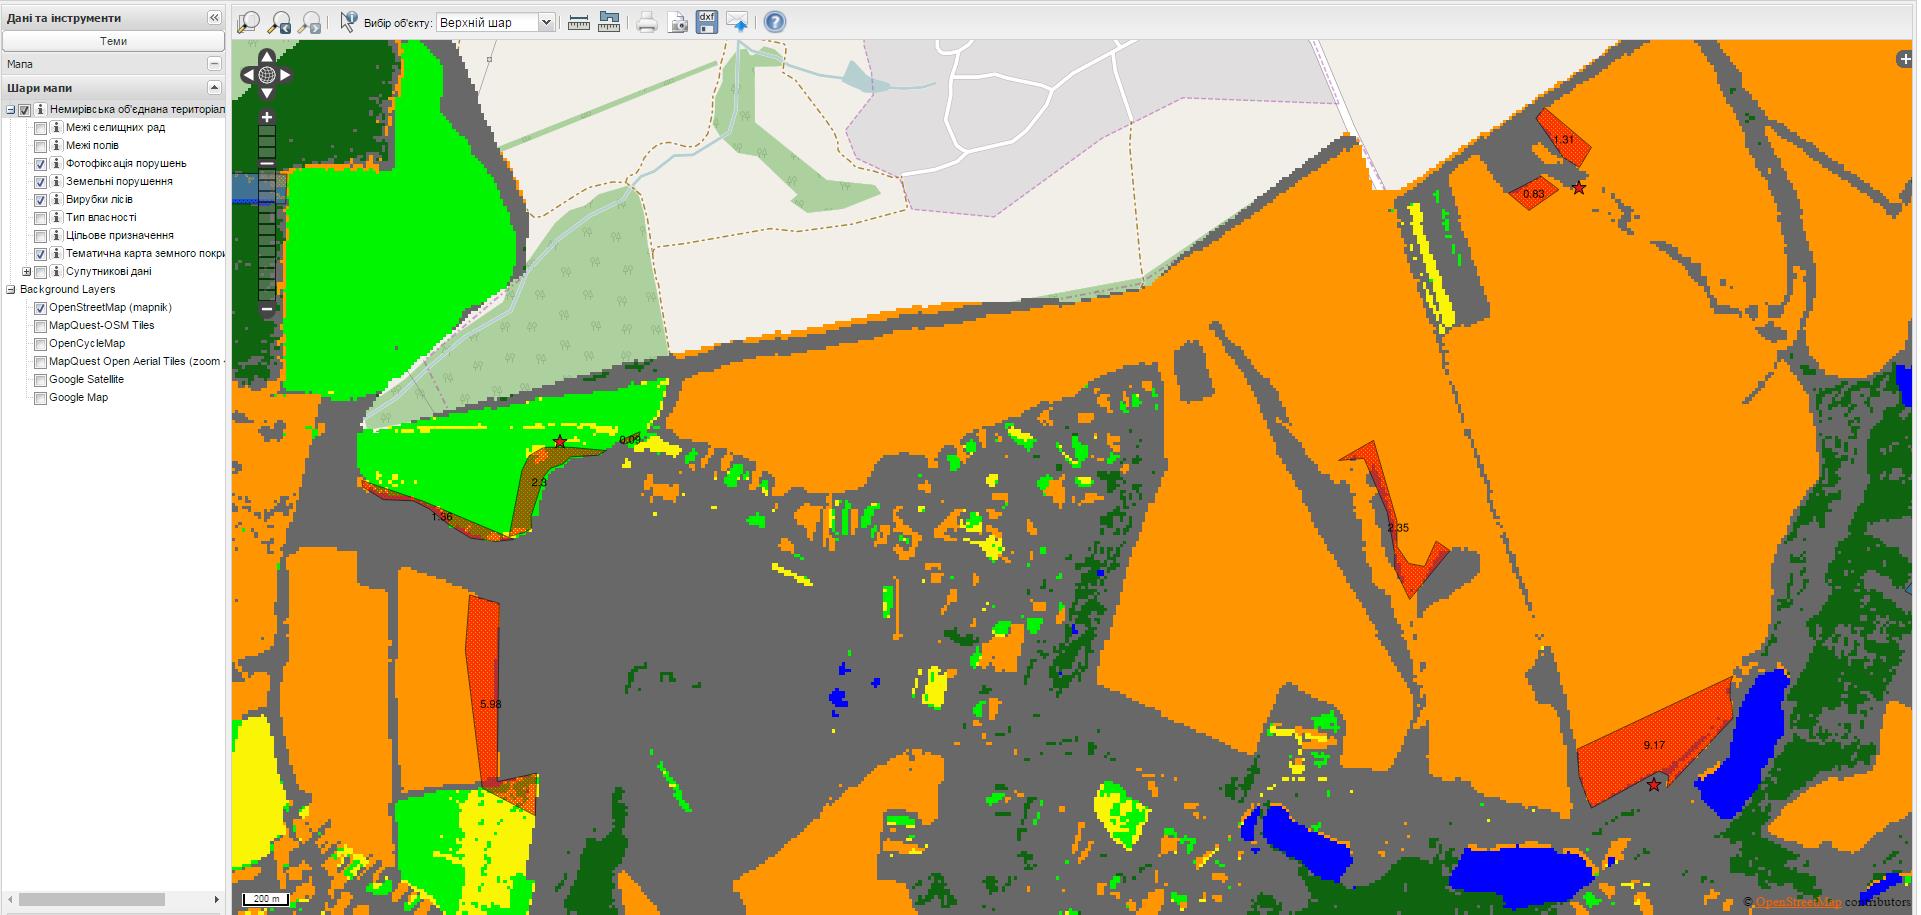
Task: Select the measure area tool
Action: click(609, 22)
